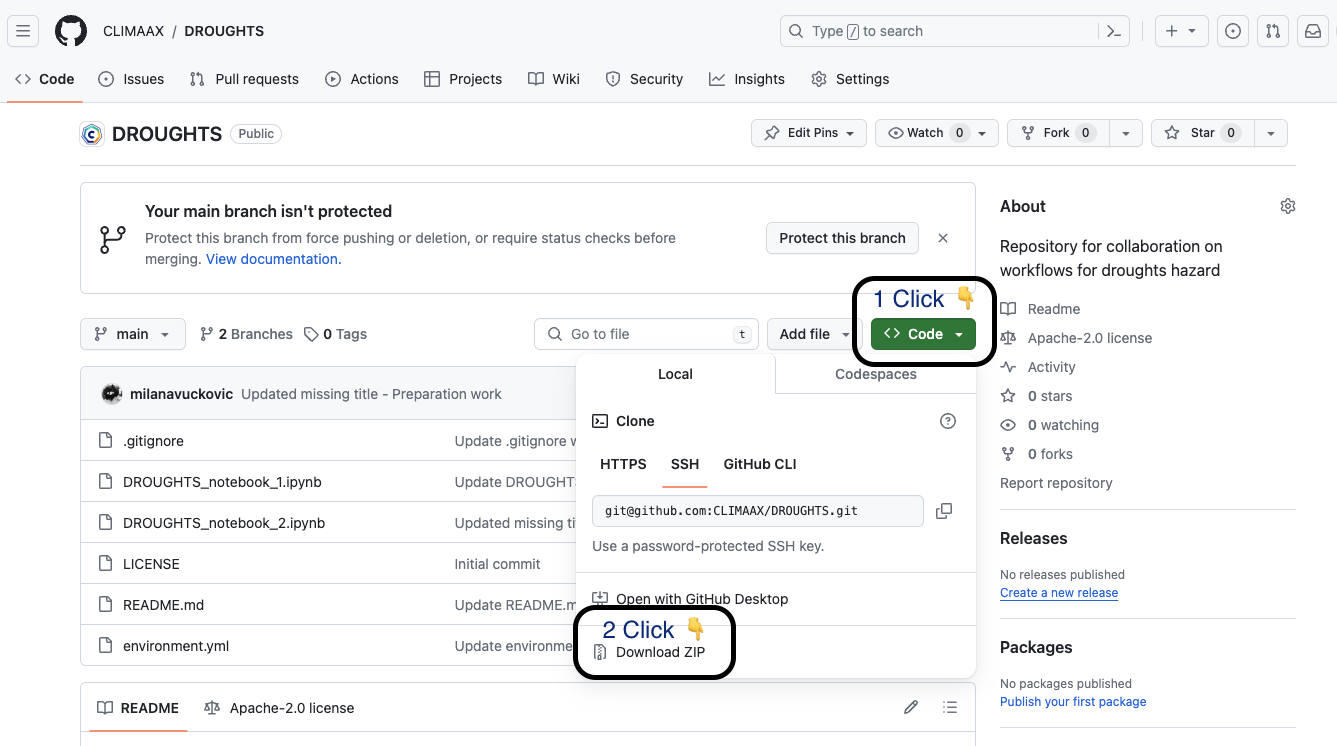Open the Clone help question icon
This screenshot has width=1337, height=746.
click(x=948, y=421)
